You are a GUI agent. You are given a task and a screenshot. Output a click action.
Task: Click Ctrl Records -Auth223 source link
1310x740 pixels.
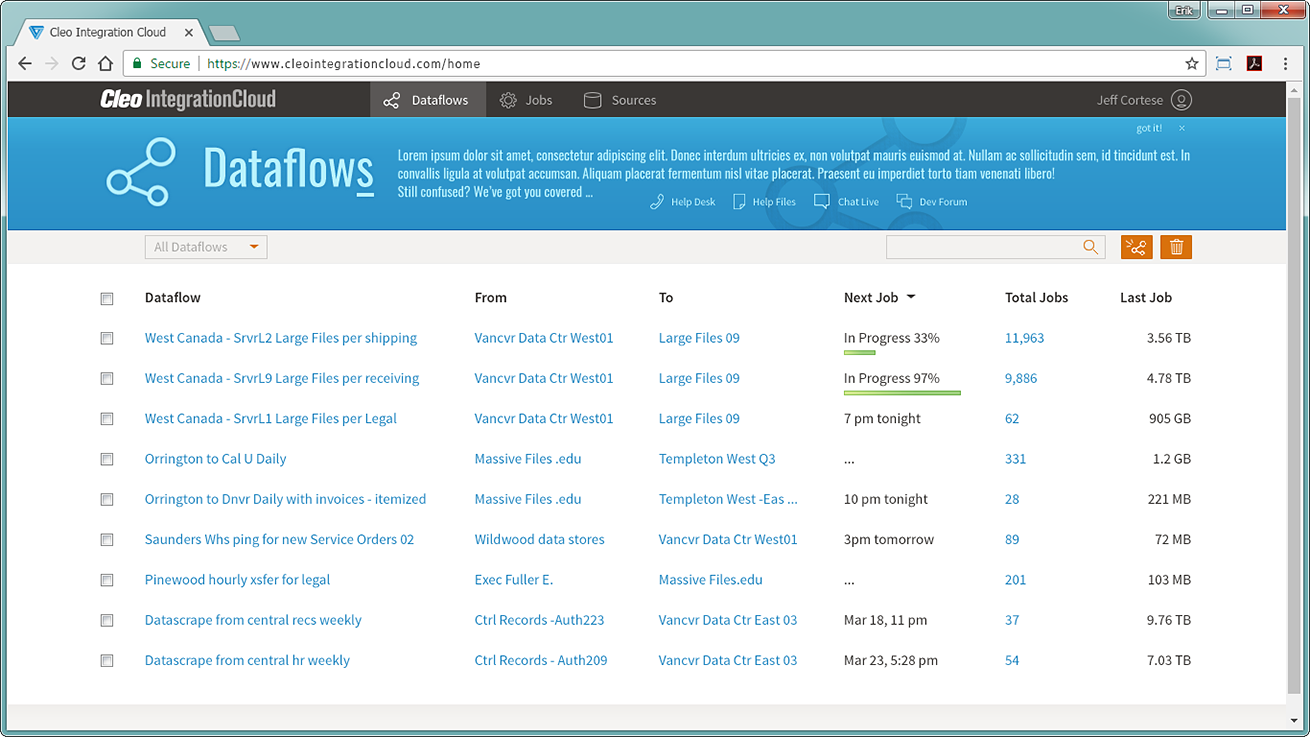pyautogui.click(x=539, y=620)
